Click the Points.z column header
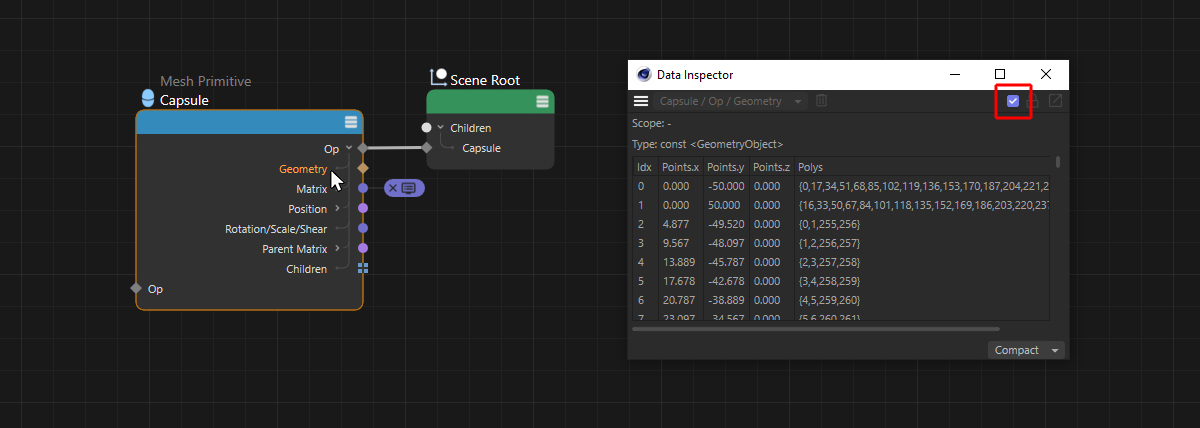The image size is (1200, 428). tap(772, 167)
